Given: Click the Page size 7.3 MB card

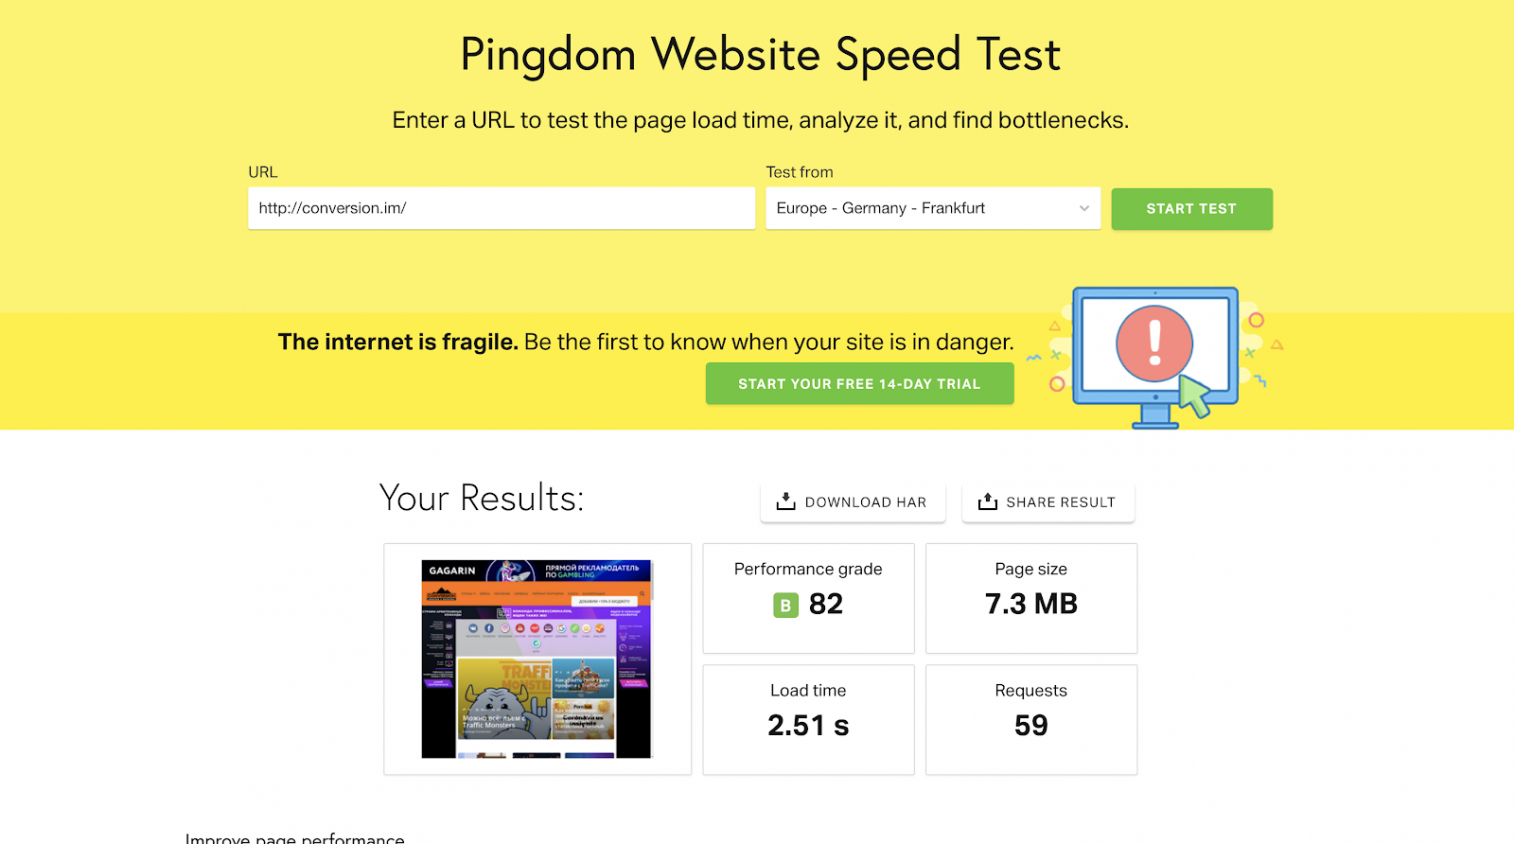Looking at the screenshot, I should (1031, 598).
